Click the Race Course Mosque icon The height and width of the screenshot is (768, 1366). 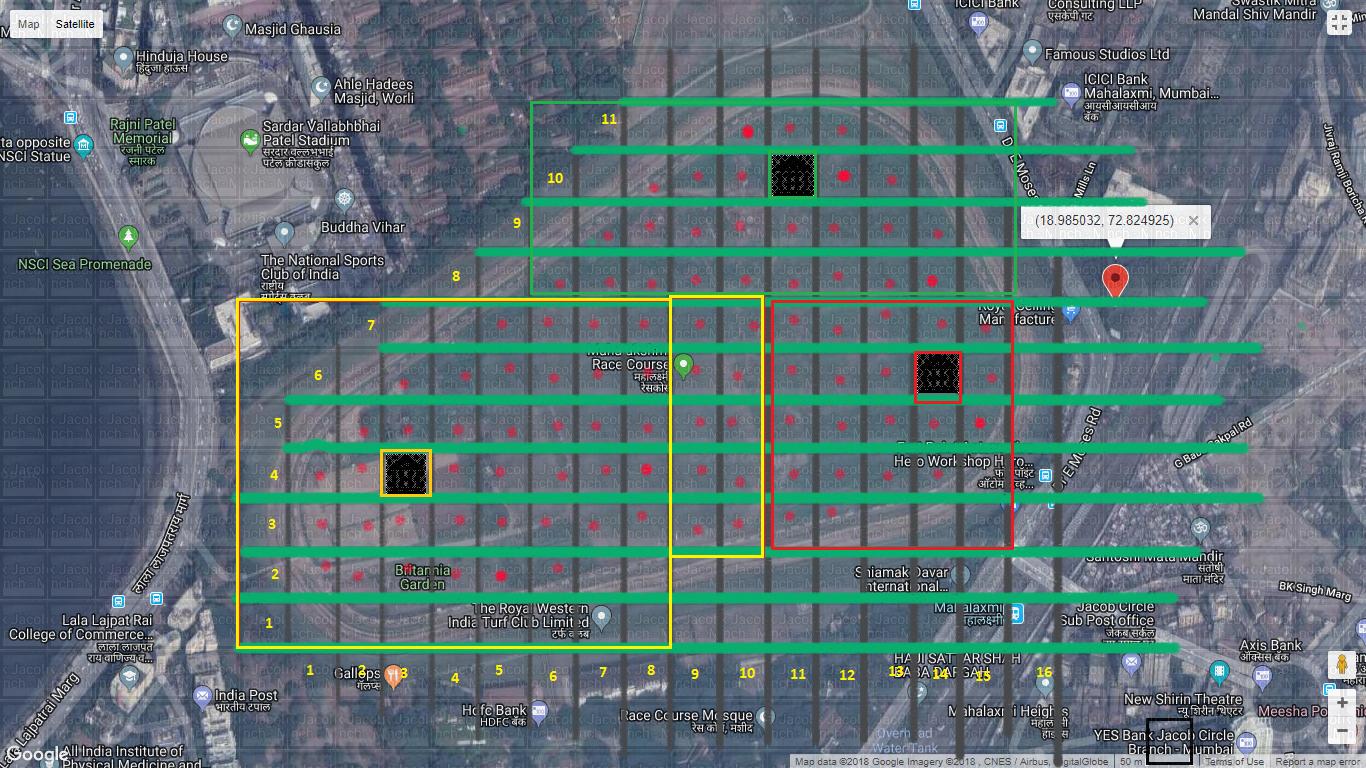coord(765,716)
